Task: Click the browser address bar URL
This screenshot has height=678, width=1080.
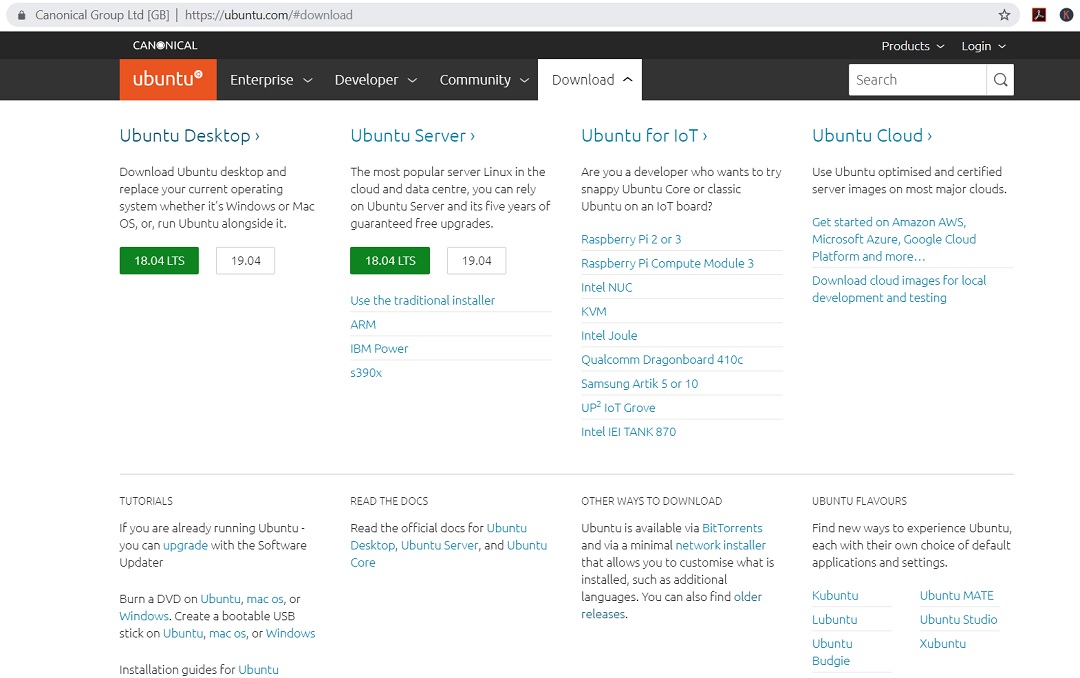Action: pos(269,14)
